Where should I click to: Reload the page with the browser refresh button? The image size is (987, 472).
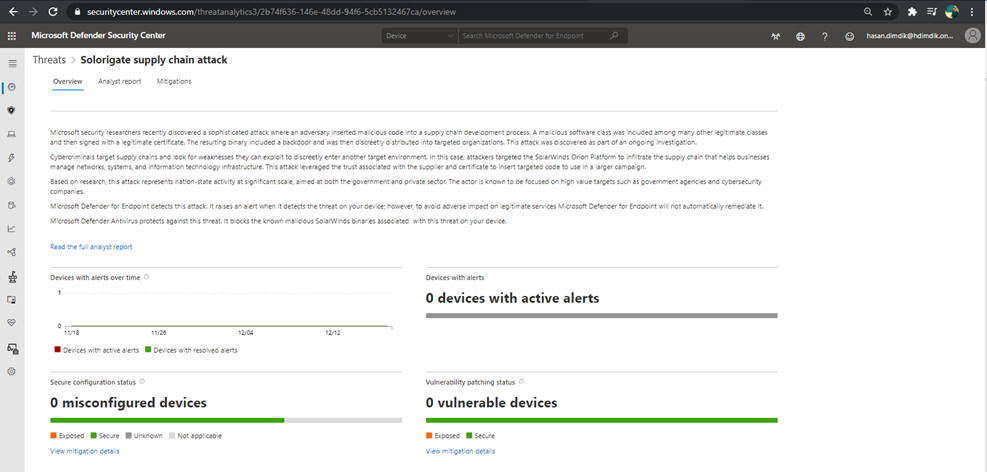[x=53, y=12]
